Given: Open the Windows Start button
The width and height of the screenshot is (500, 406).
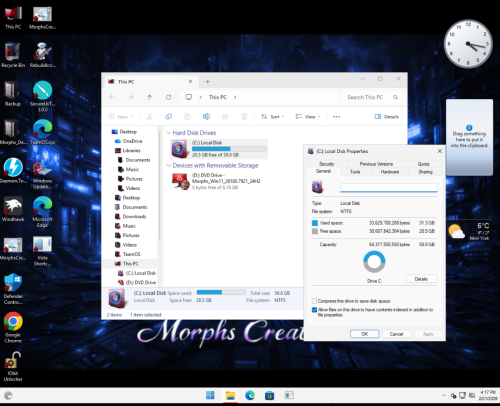Looking at the screenshot, I should pos(210,395).
